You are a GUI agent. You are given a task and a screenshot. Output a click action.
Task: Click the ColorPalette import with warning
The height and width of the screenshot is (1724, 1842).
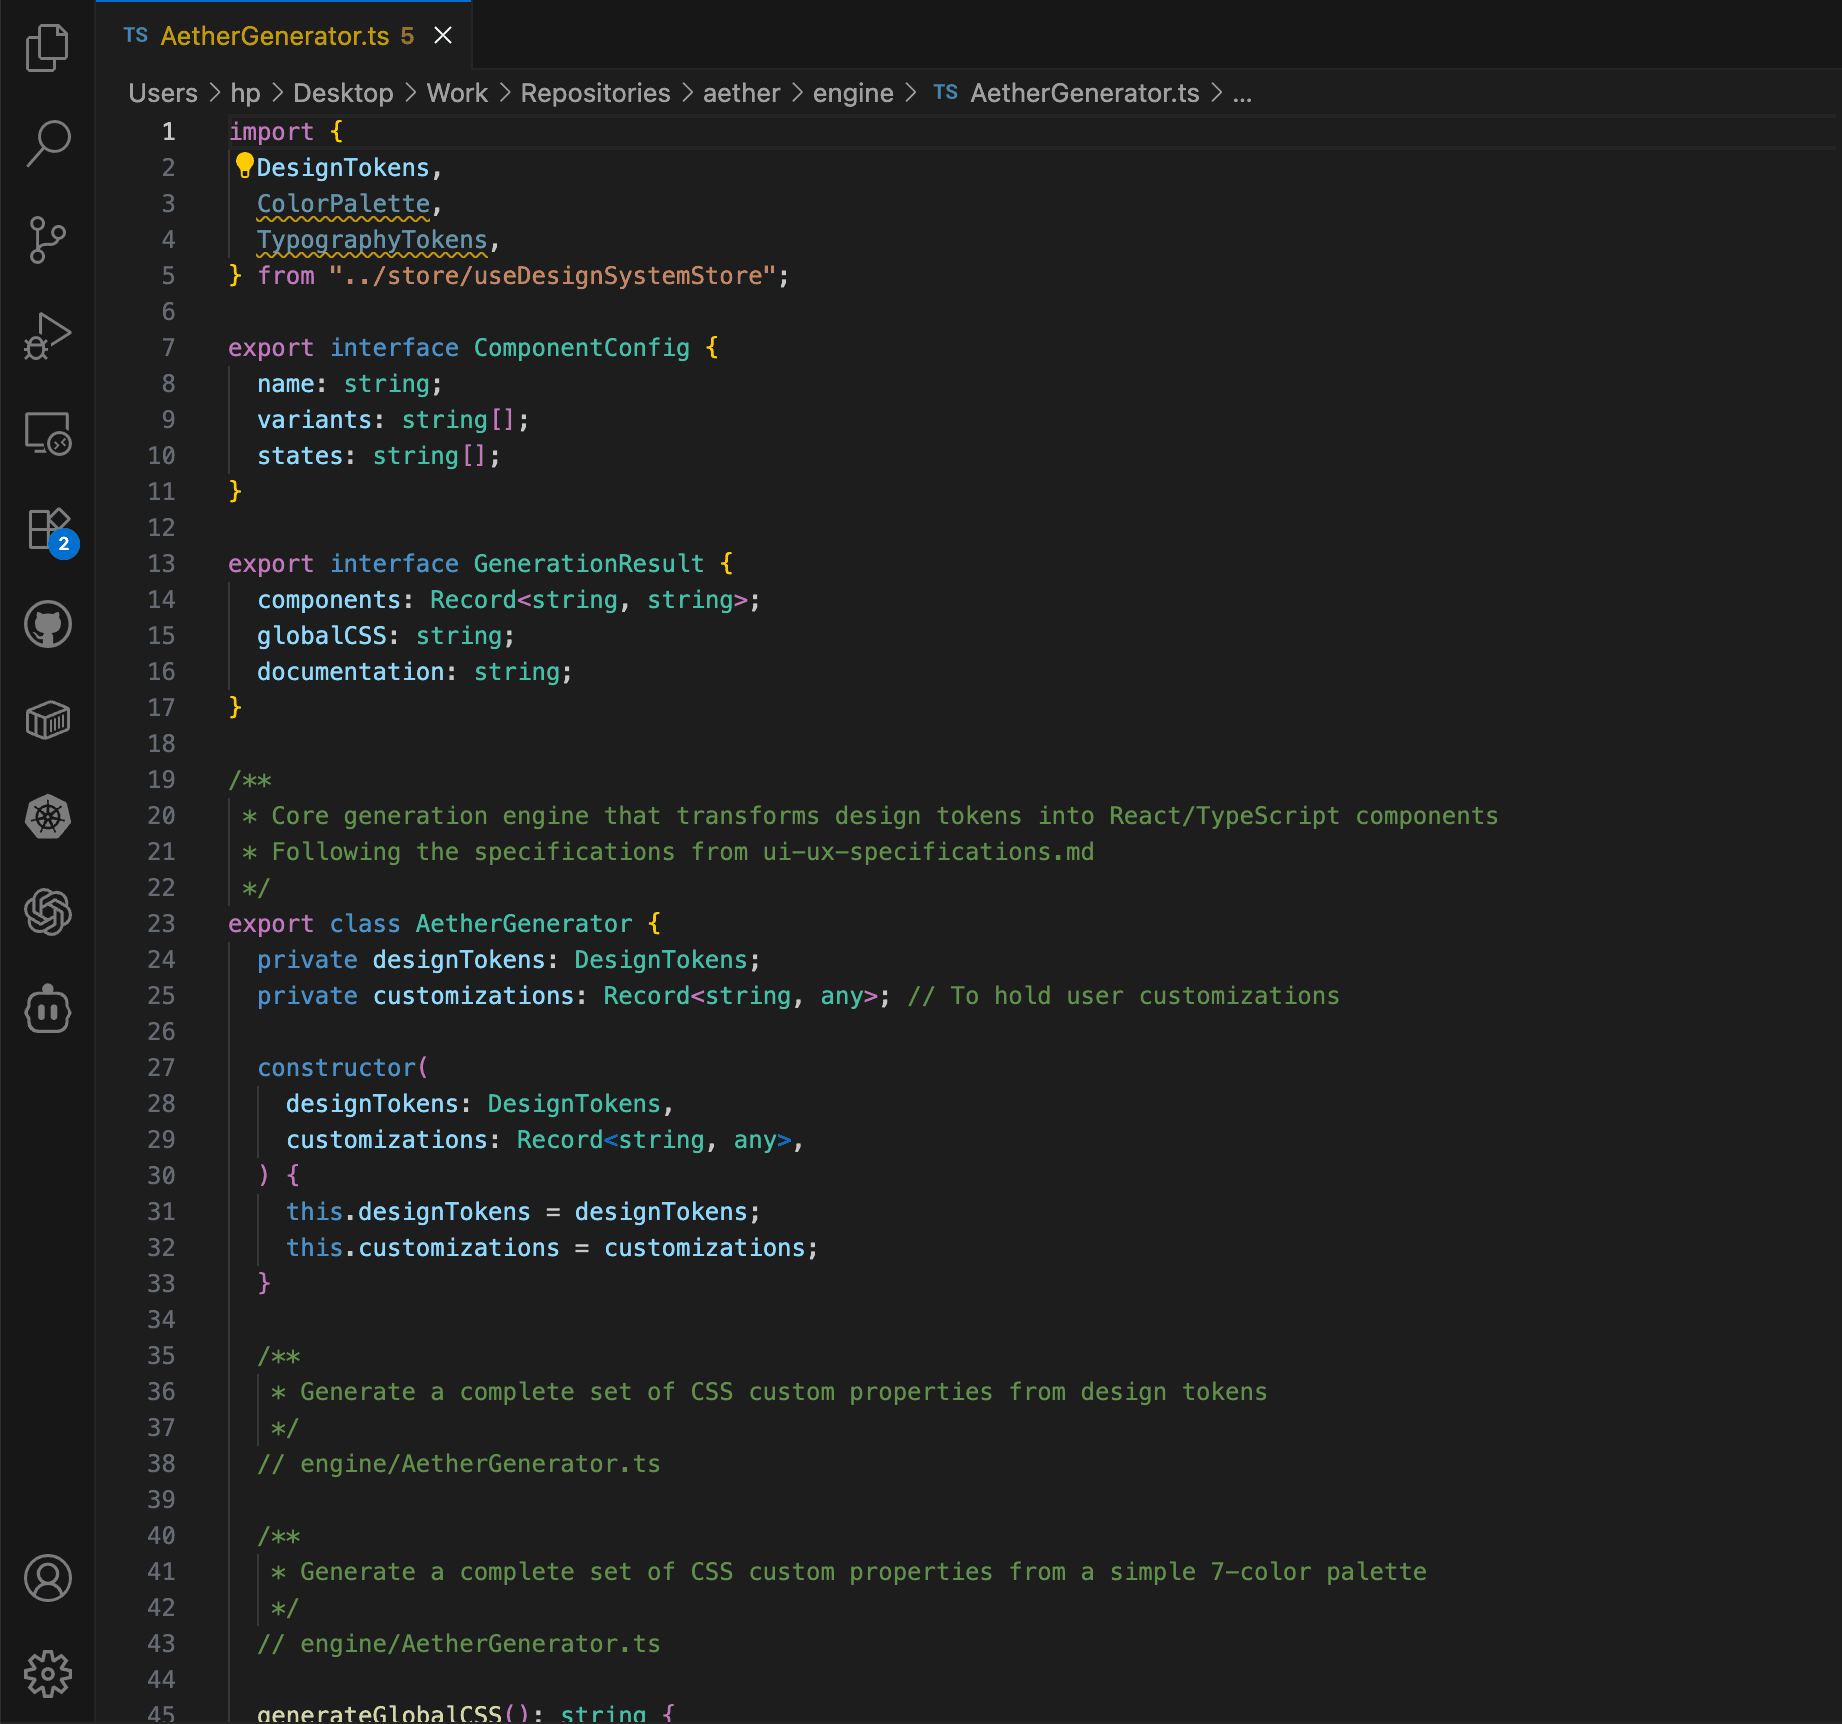tap(343, 204)
